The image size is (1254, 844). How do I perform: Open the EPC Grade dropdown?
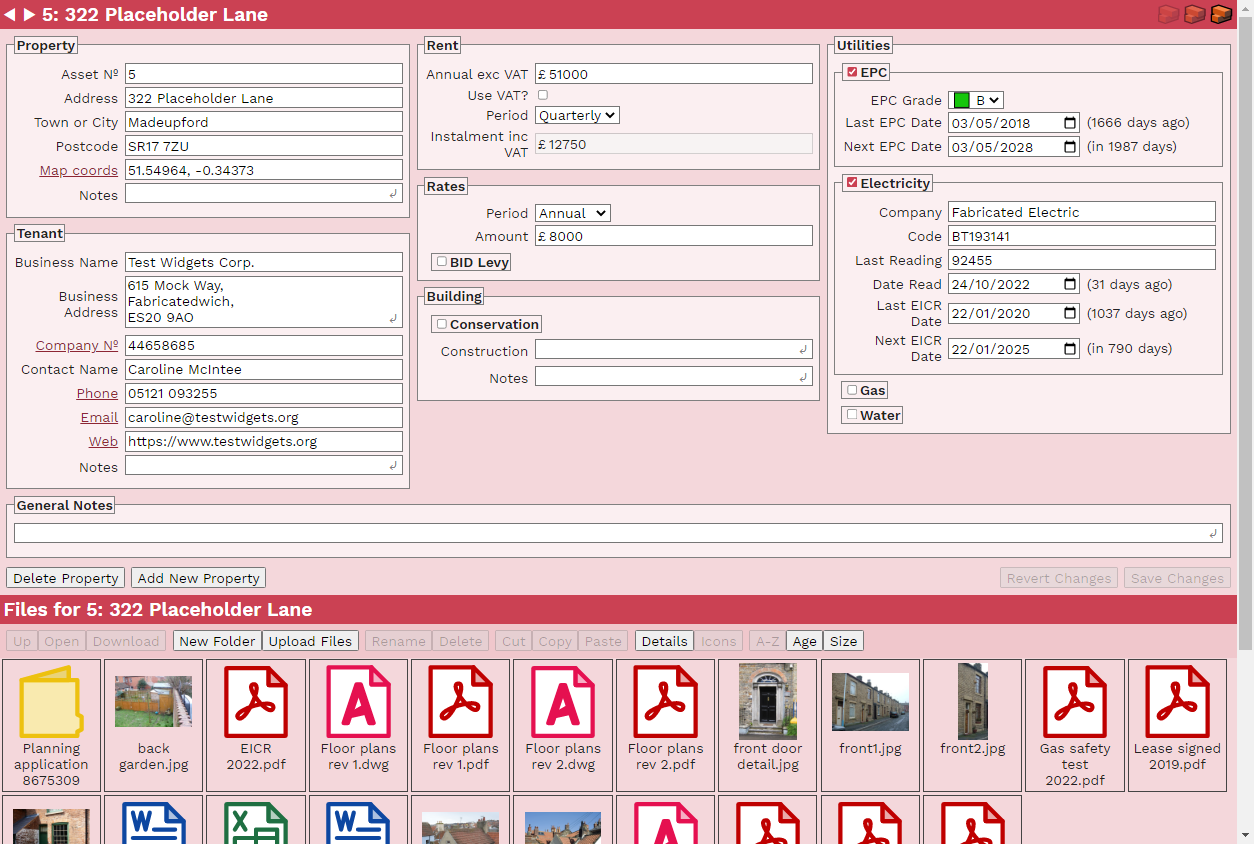(986, 99)
